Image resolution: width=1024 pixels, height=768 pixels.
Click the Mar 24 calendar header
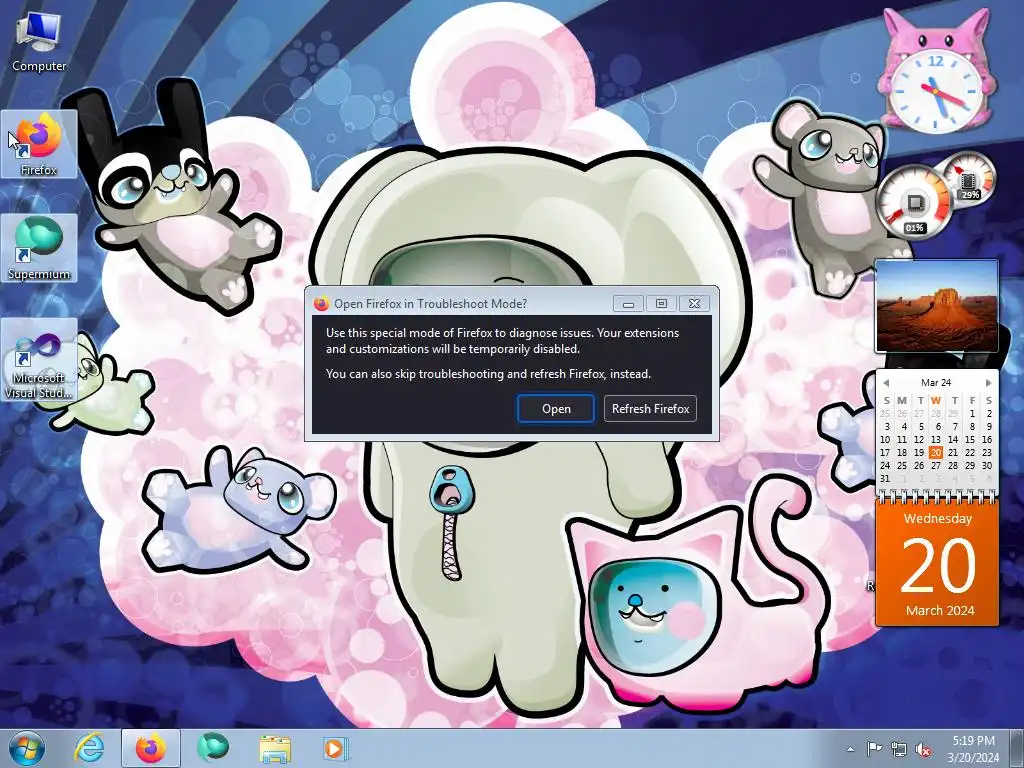point(936,383)
